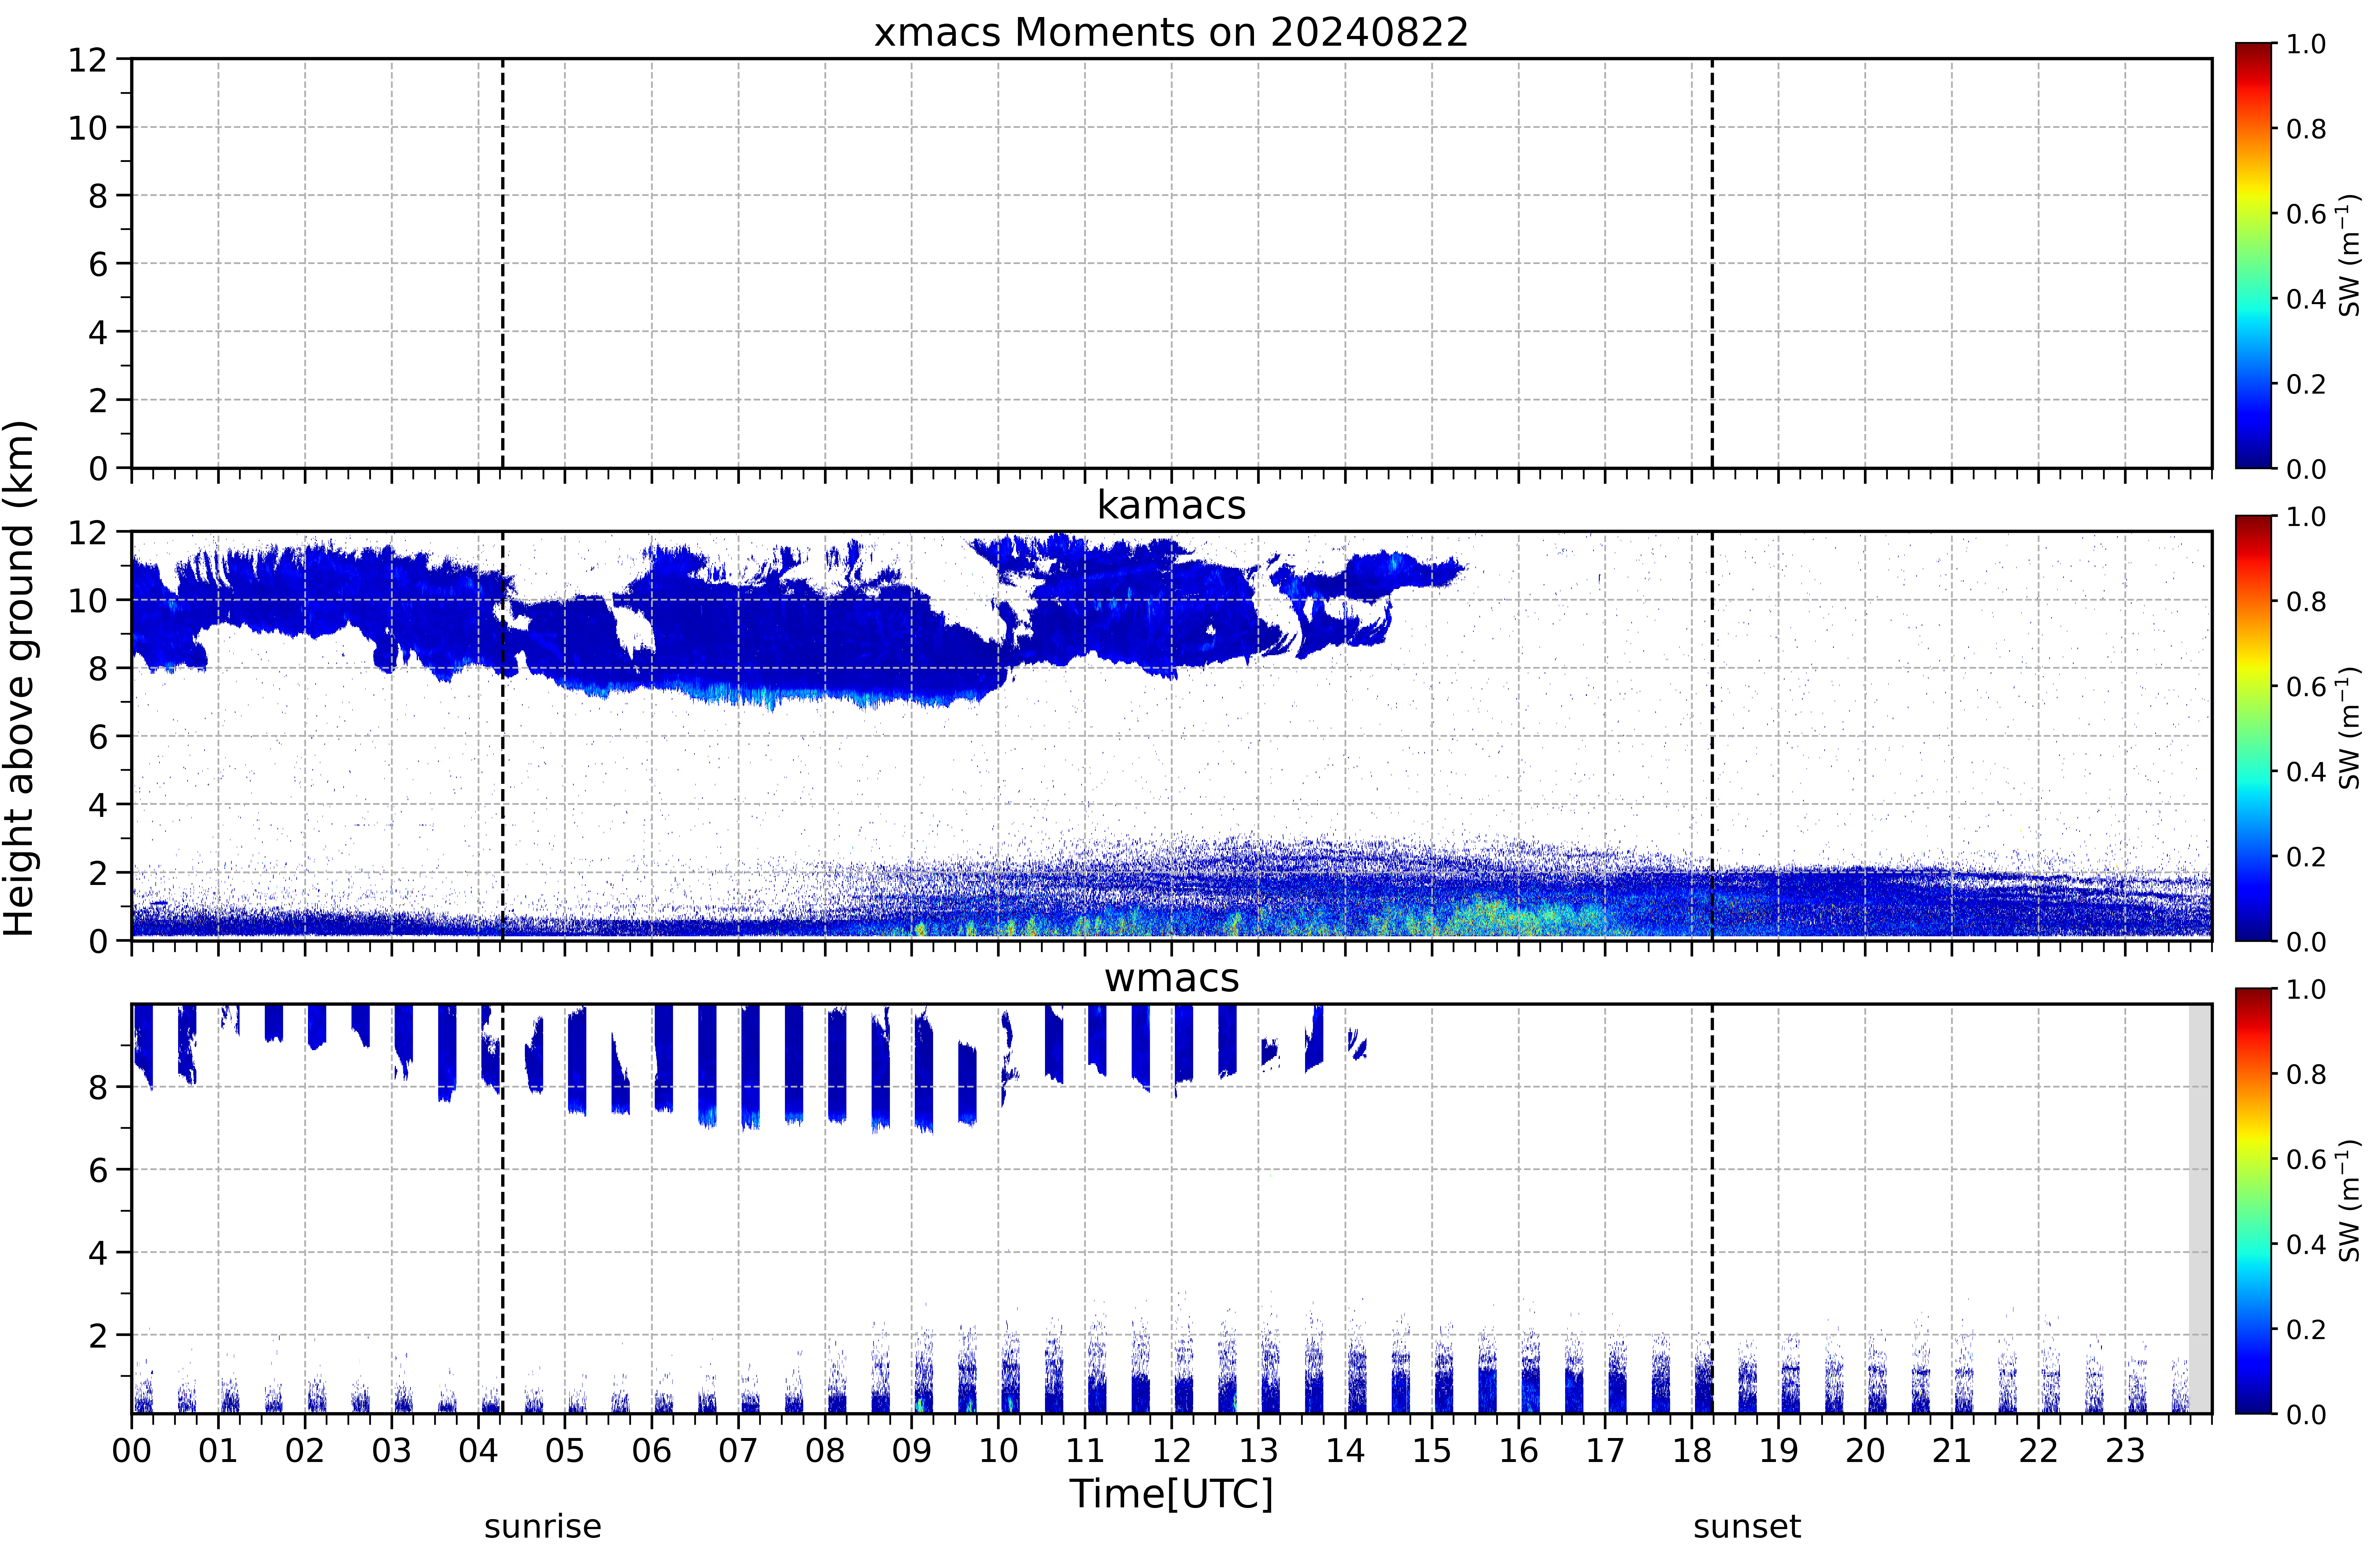2380x1560 pixels.
Task: Click the '23' time tick label
Action: point(2125,1451)
